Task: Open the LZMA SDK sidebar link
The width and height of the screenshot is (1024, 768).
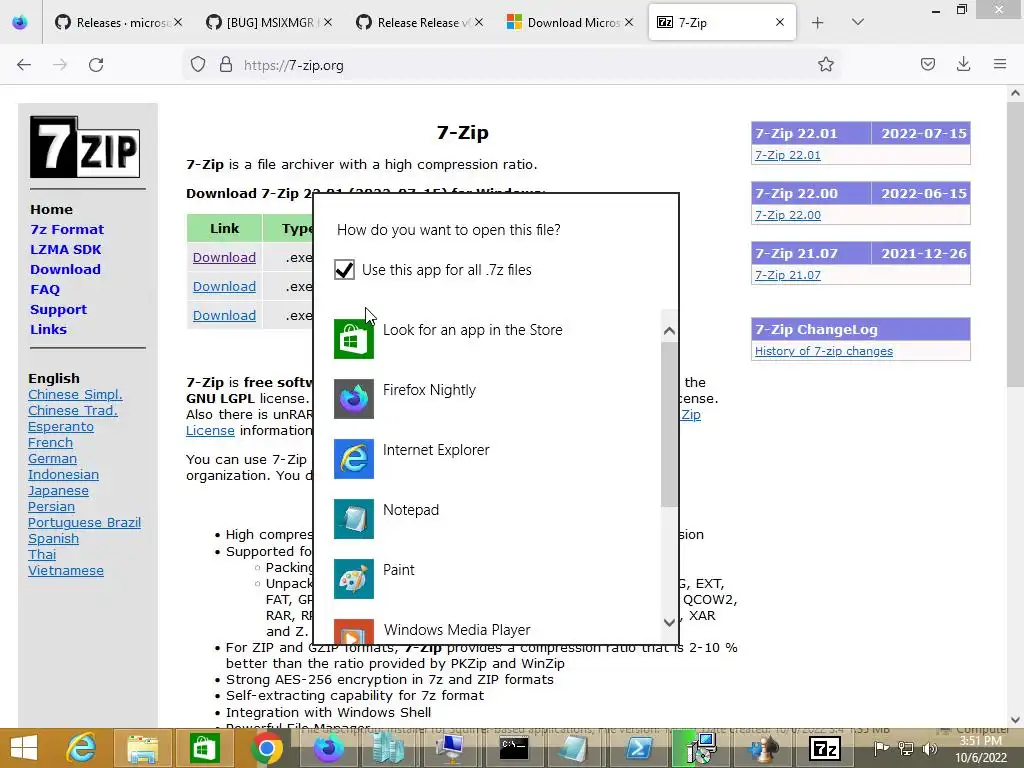Action: 65,249
